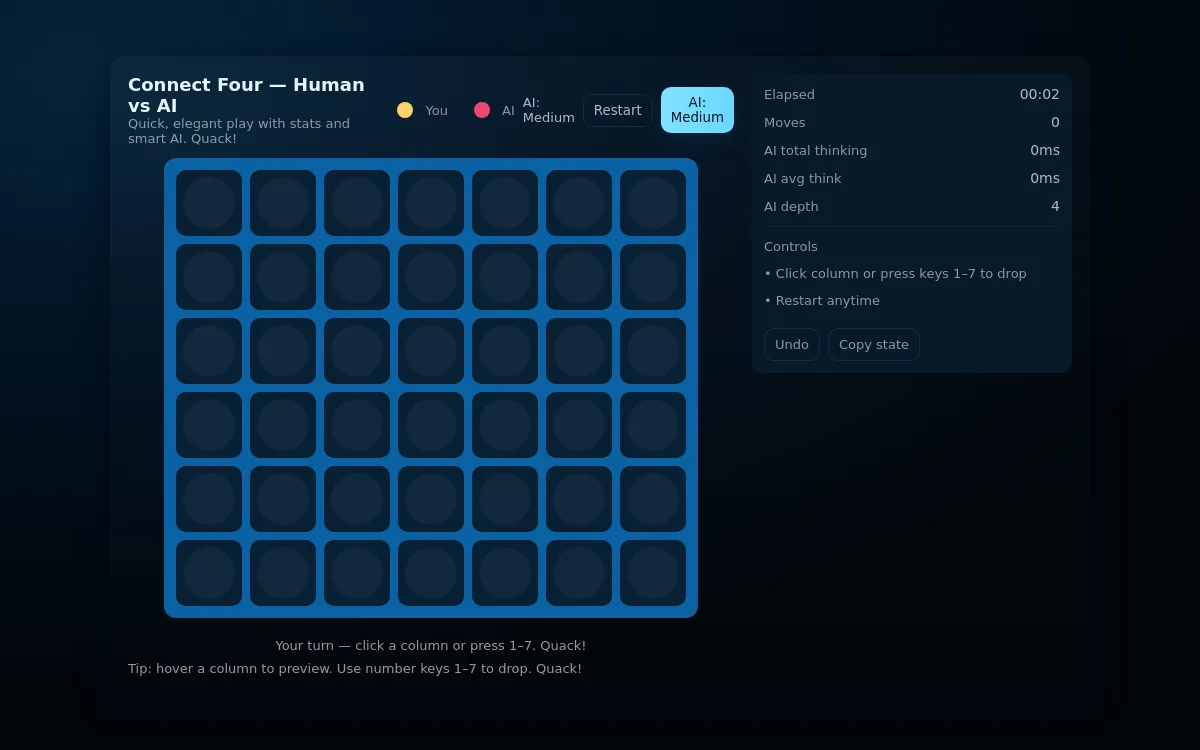Screen dimensions: 1200x750
Task: Click the 'Tip: hover a column' text
Action: coord(355,668)
